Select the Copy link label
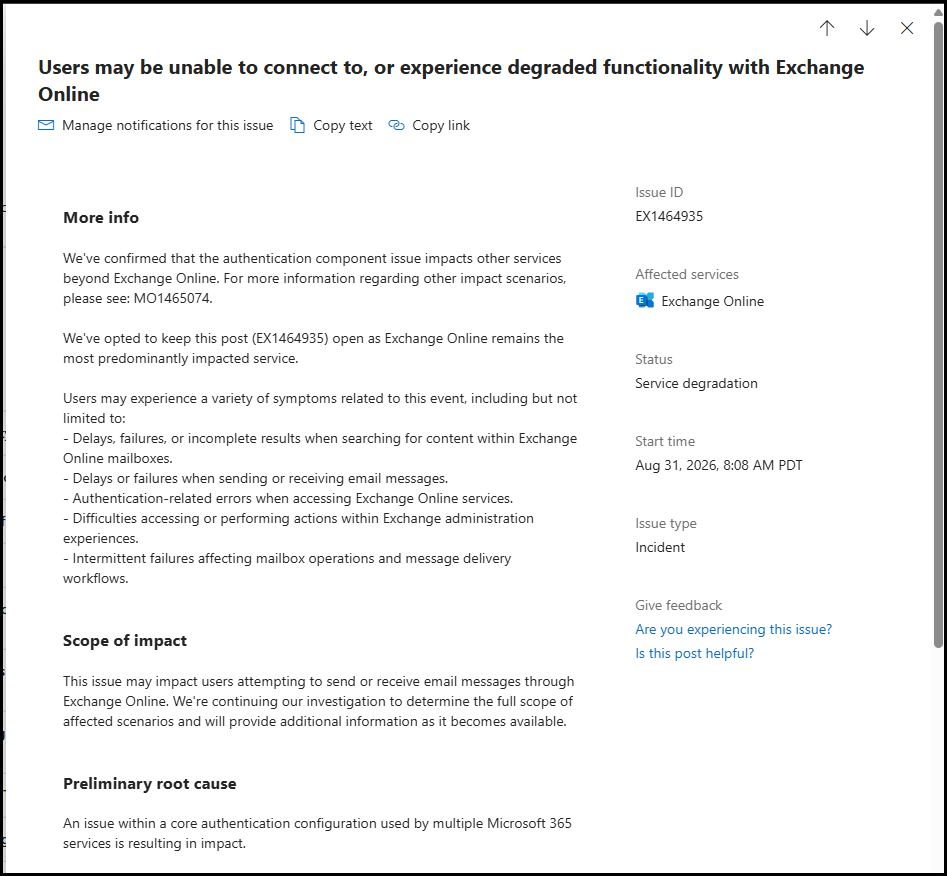Image resolution: width=947 pixels, height=876 pixels. pyautogui.click(x=441, y=125)
